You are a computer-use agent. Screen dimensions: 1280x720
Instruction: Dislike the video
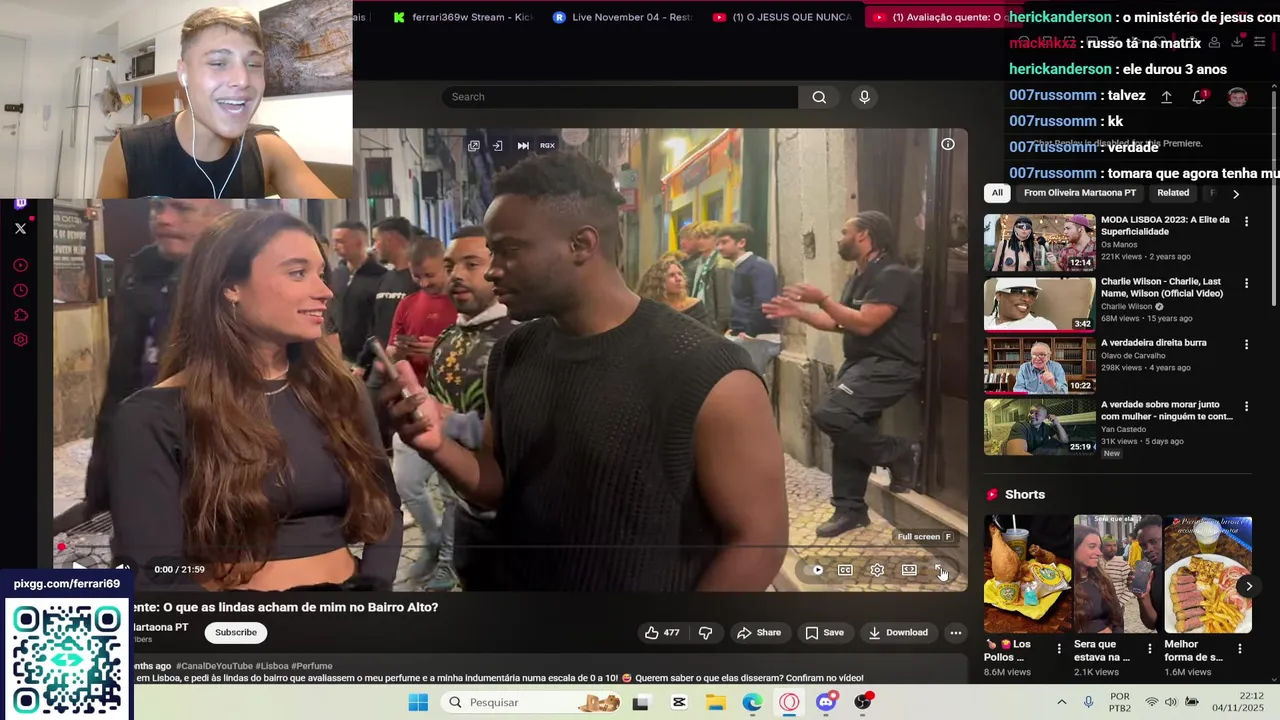point(705,632)
